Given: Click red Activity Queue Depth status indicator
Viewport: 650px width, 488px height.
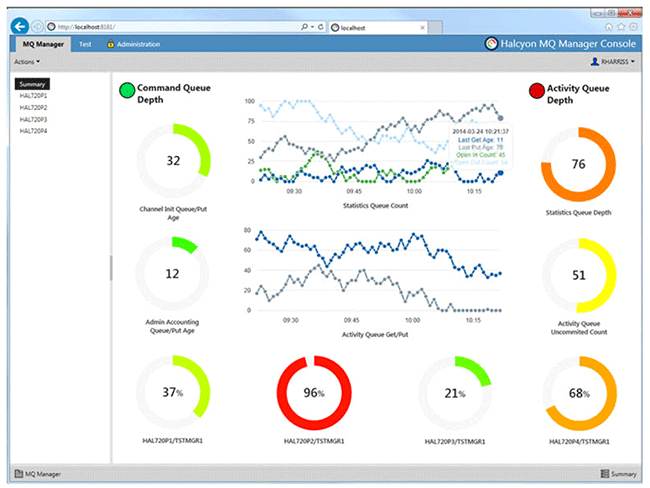Looking at the screenshot, I should point(536,90).
